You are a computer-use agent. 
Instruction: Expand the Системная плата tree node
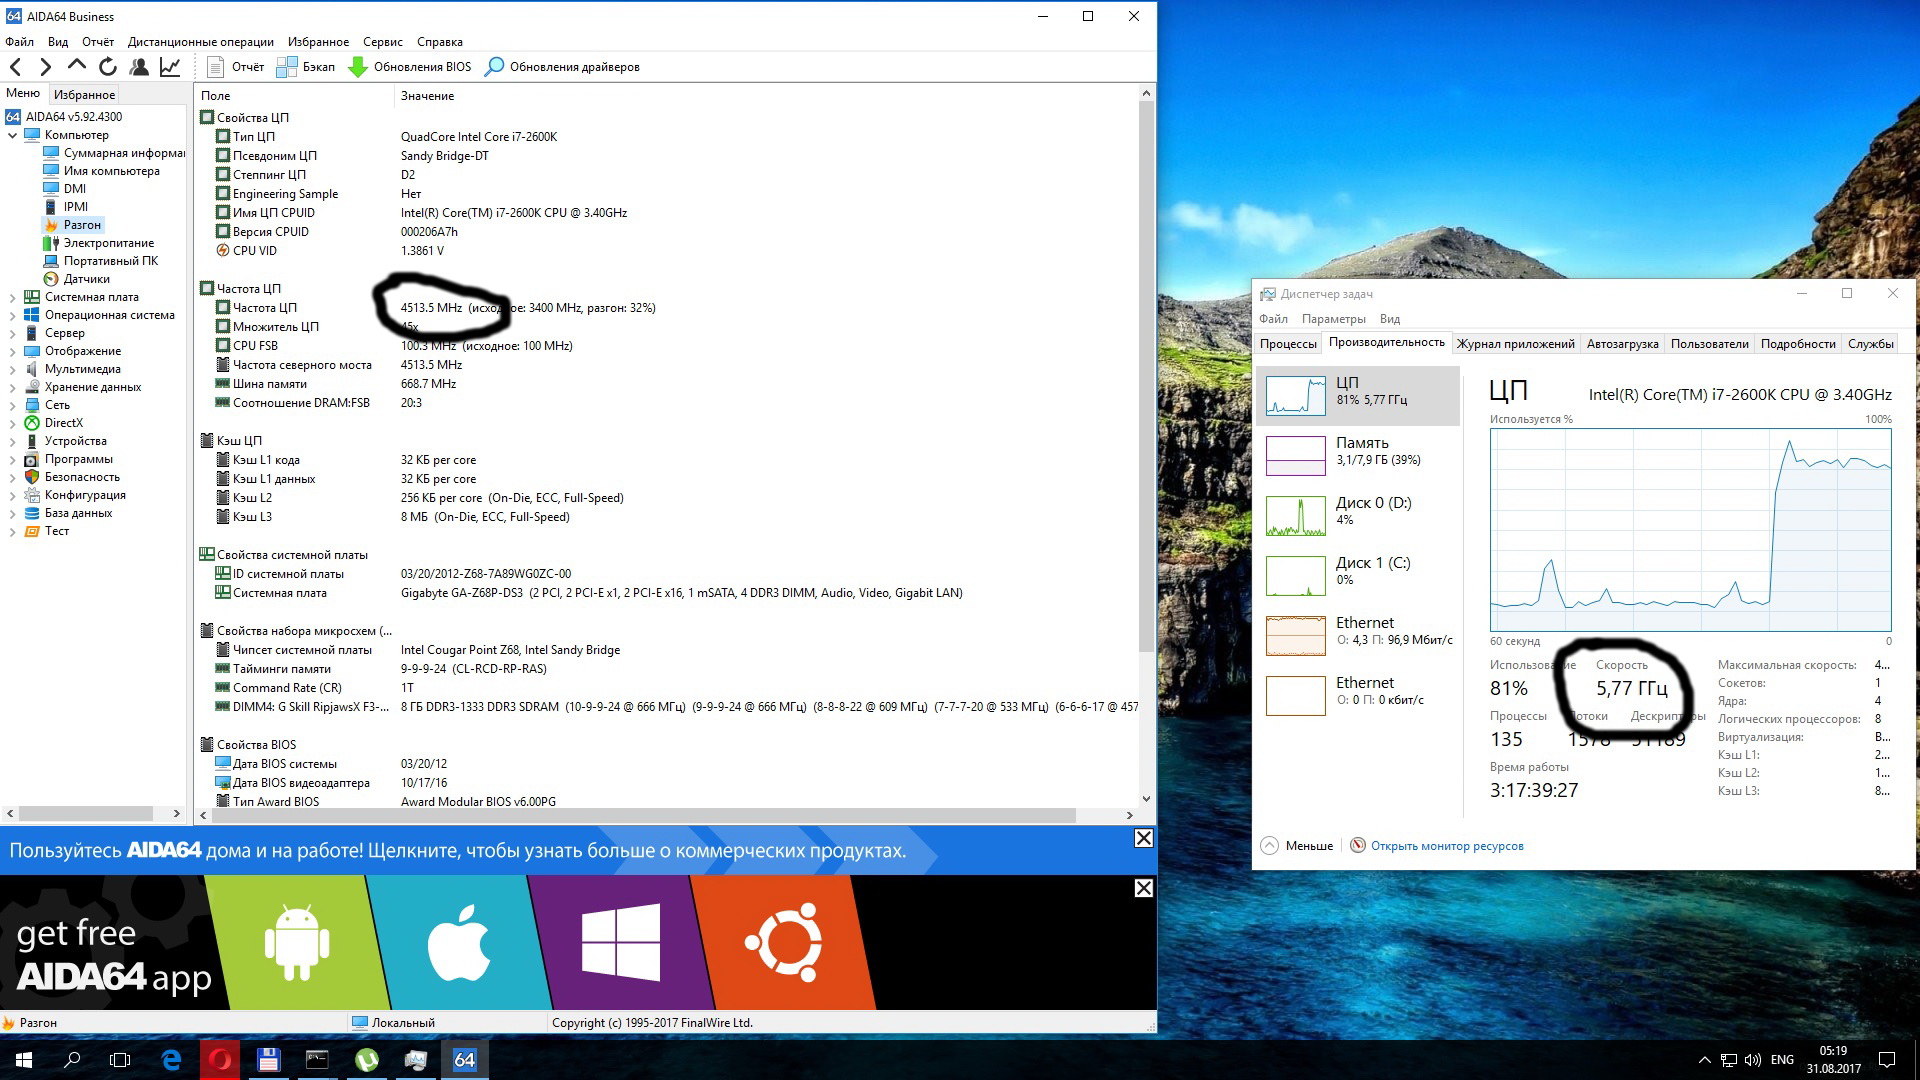(12, 297)
